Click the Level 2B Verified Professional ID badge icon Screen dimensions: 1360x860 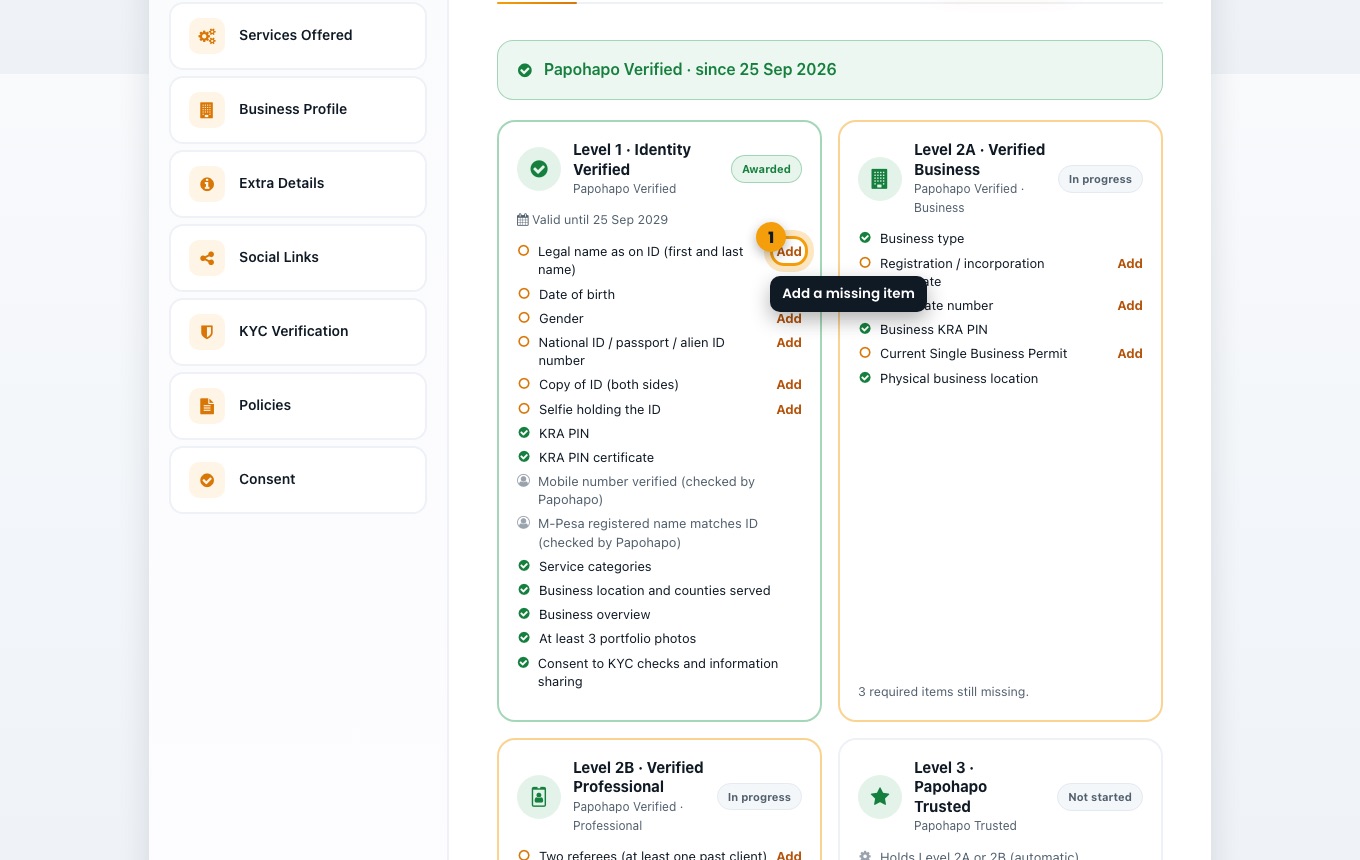pyautogui.click(x=539, y=797)
